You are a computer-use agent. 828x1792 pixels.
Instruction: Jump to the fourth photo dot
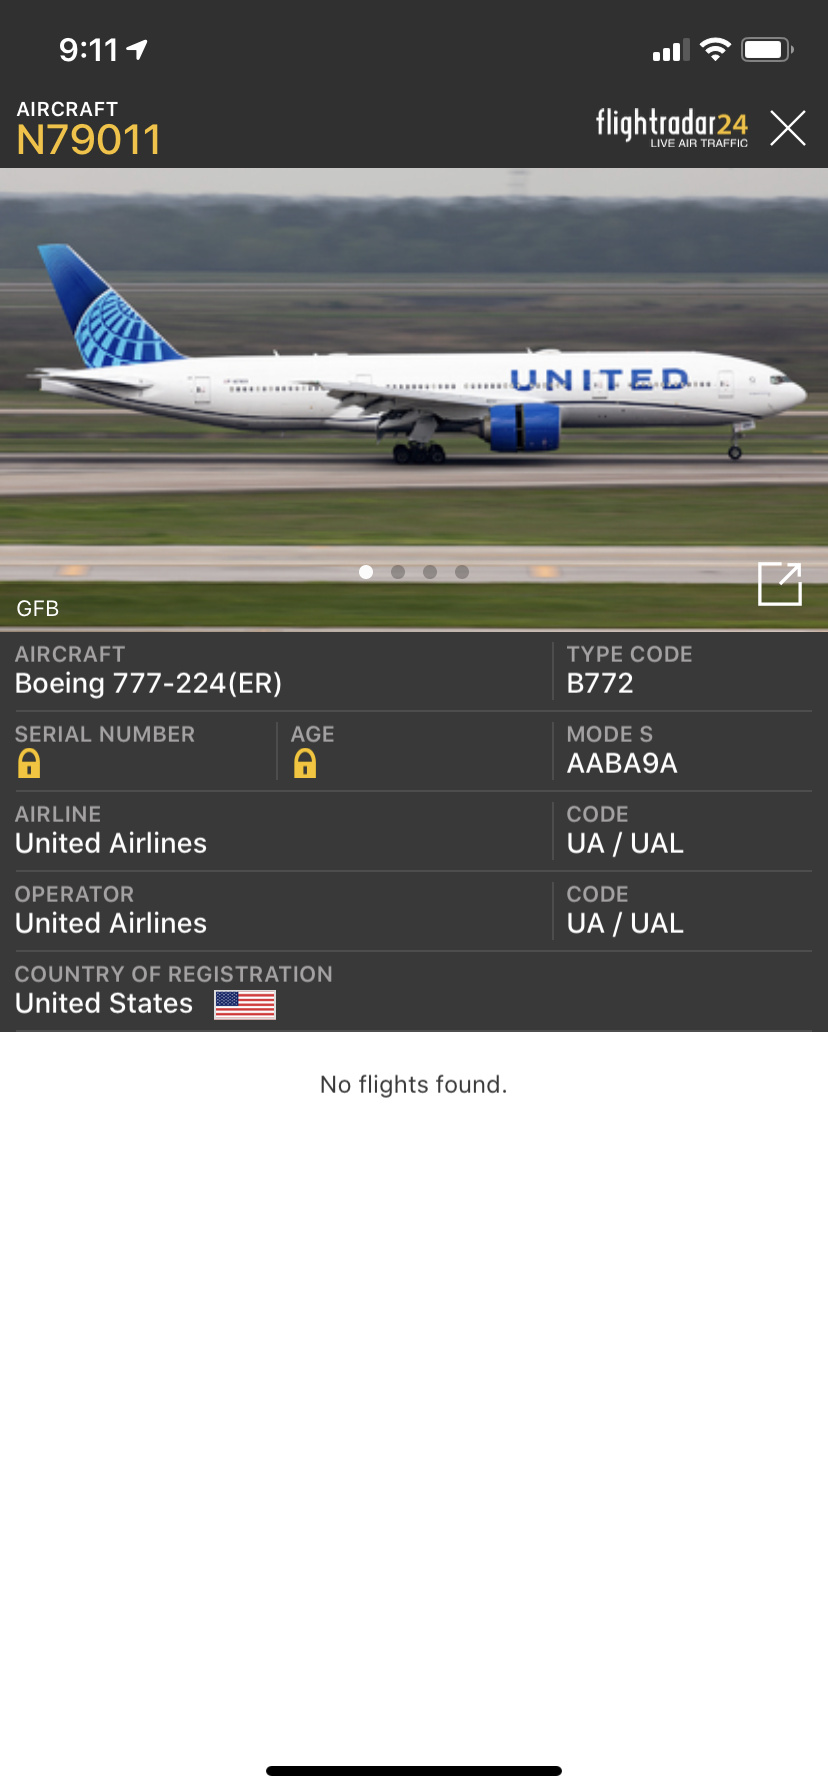coord(462,572)
